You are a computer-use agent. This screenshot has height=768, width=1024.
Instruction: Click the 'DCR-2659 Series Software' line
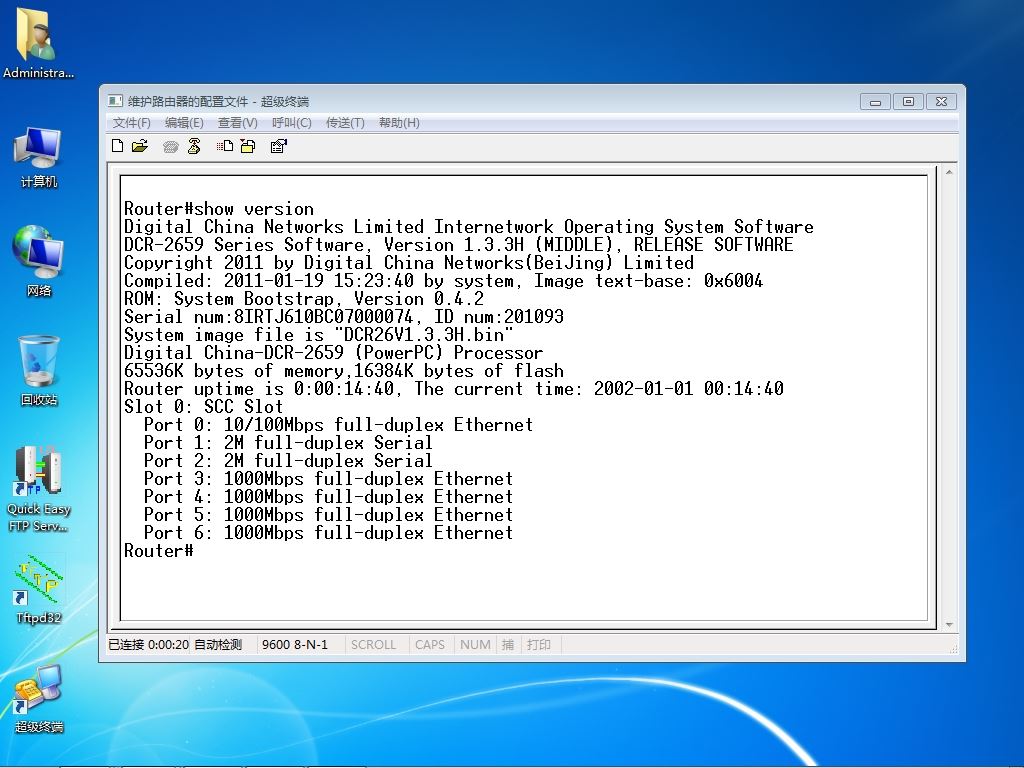tap(458, 245)
